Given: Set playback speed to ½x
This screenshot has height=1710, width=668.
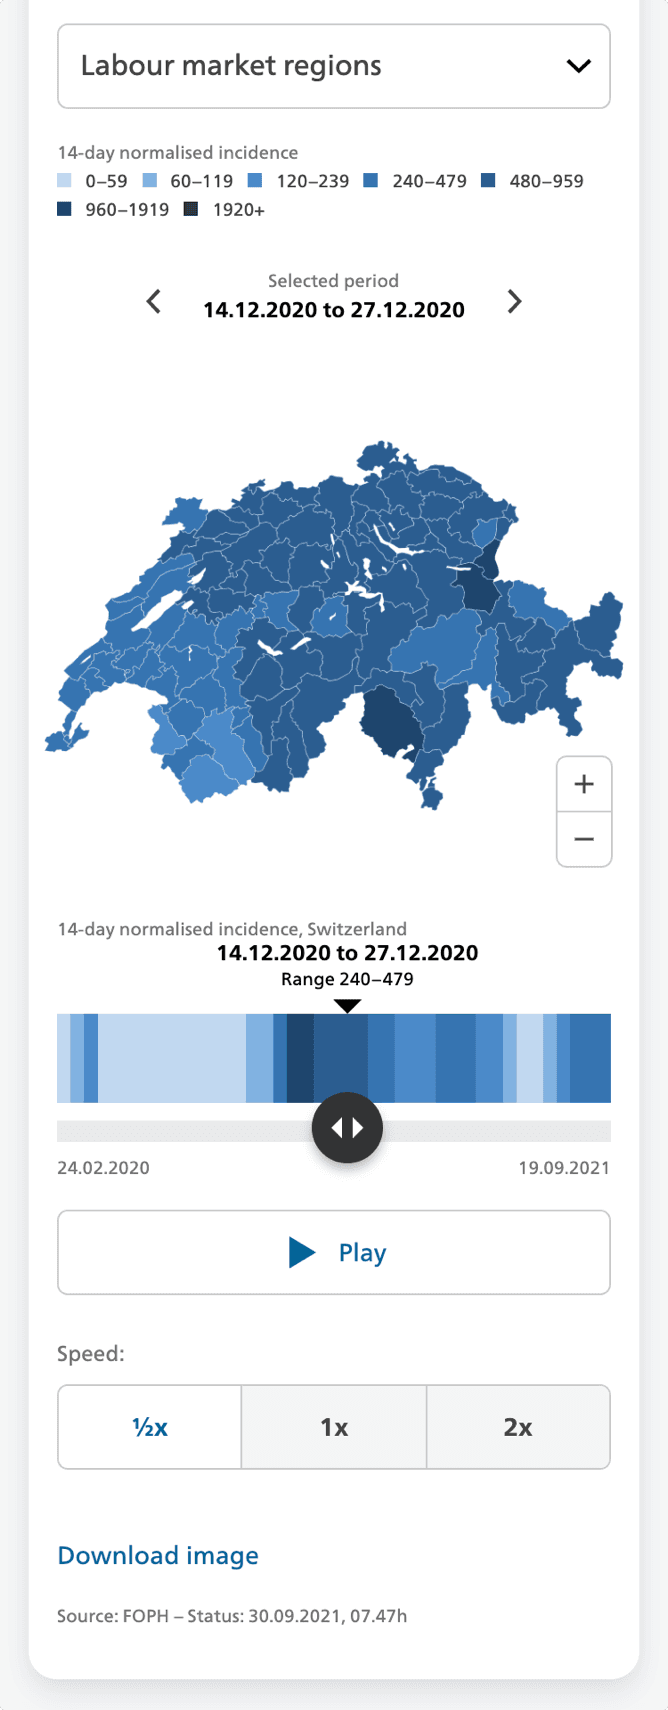Looking at the screenshot, I should point(150,1427).
